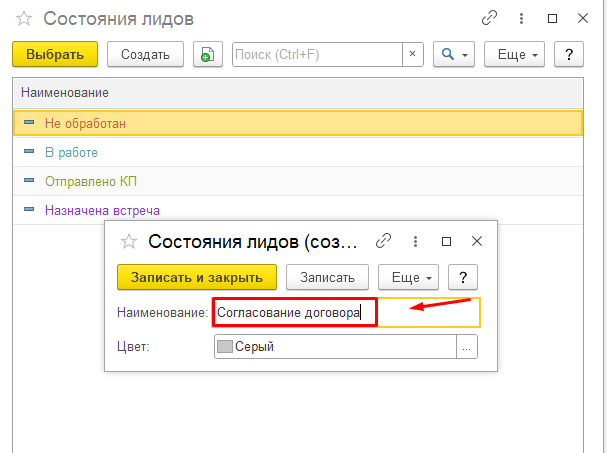
Task: Click Записать и закрыть button
Action: tap(197, 277)
